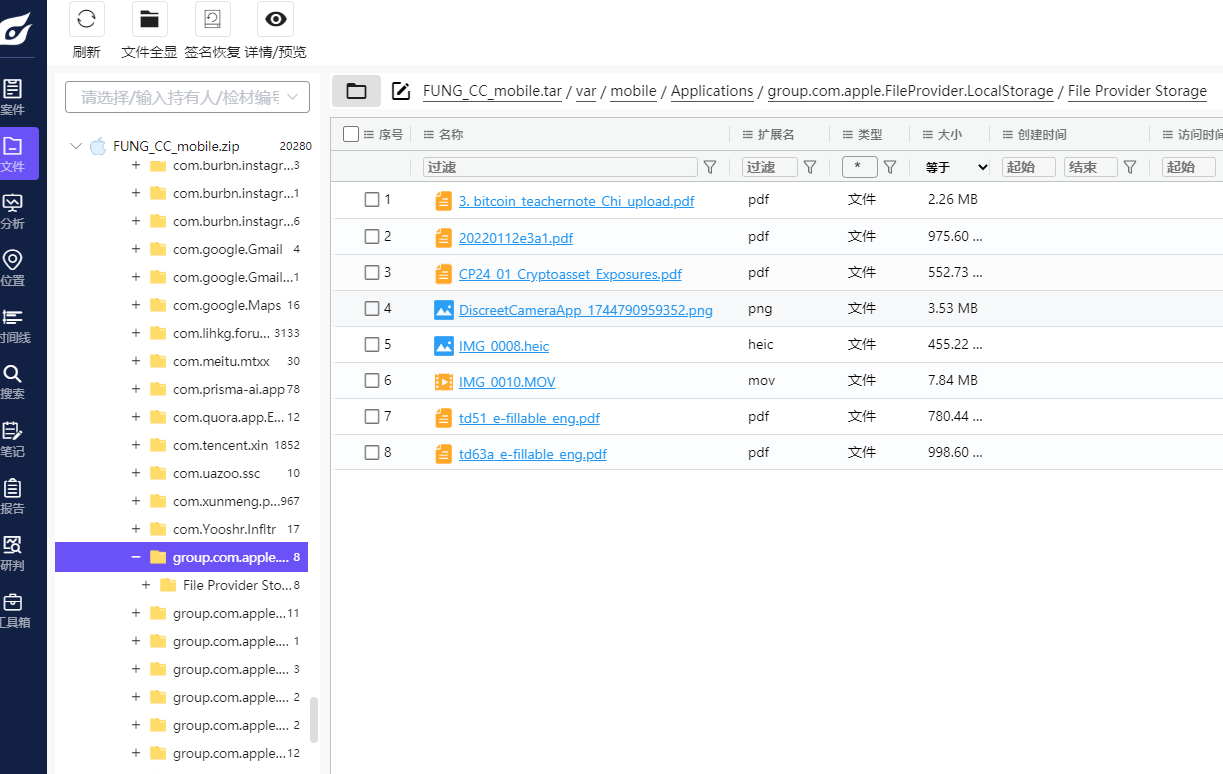Open the 笔记 notes sidebar section

[x=13, y=439]
